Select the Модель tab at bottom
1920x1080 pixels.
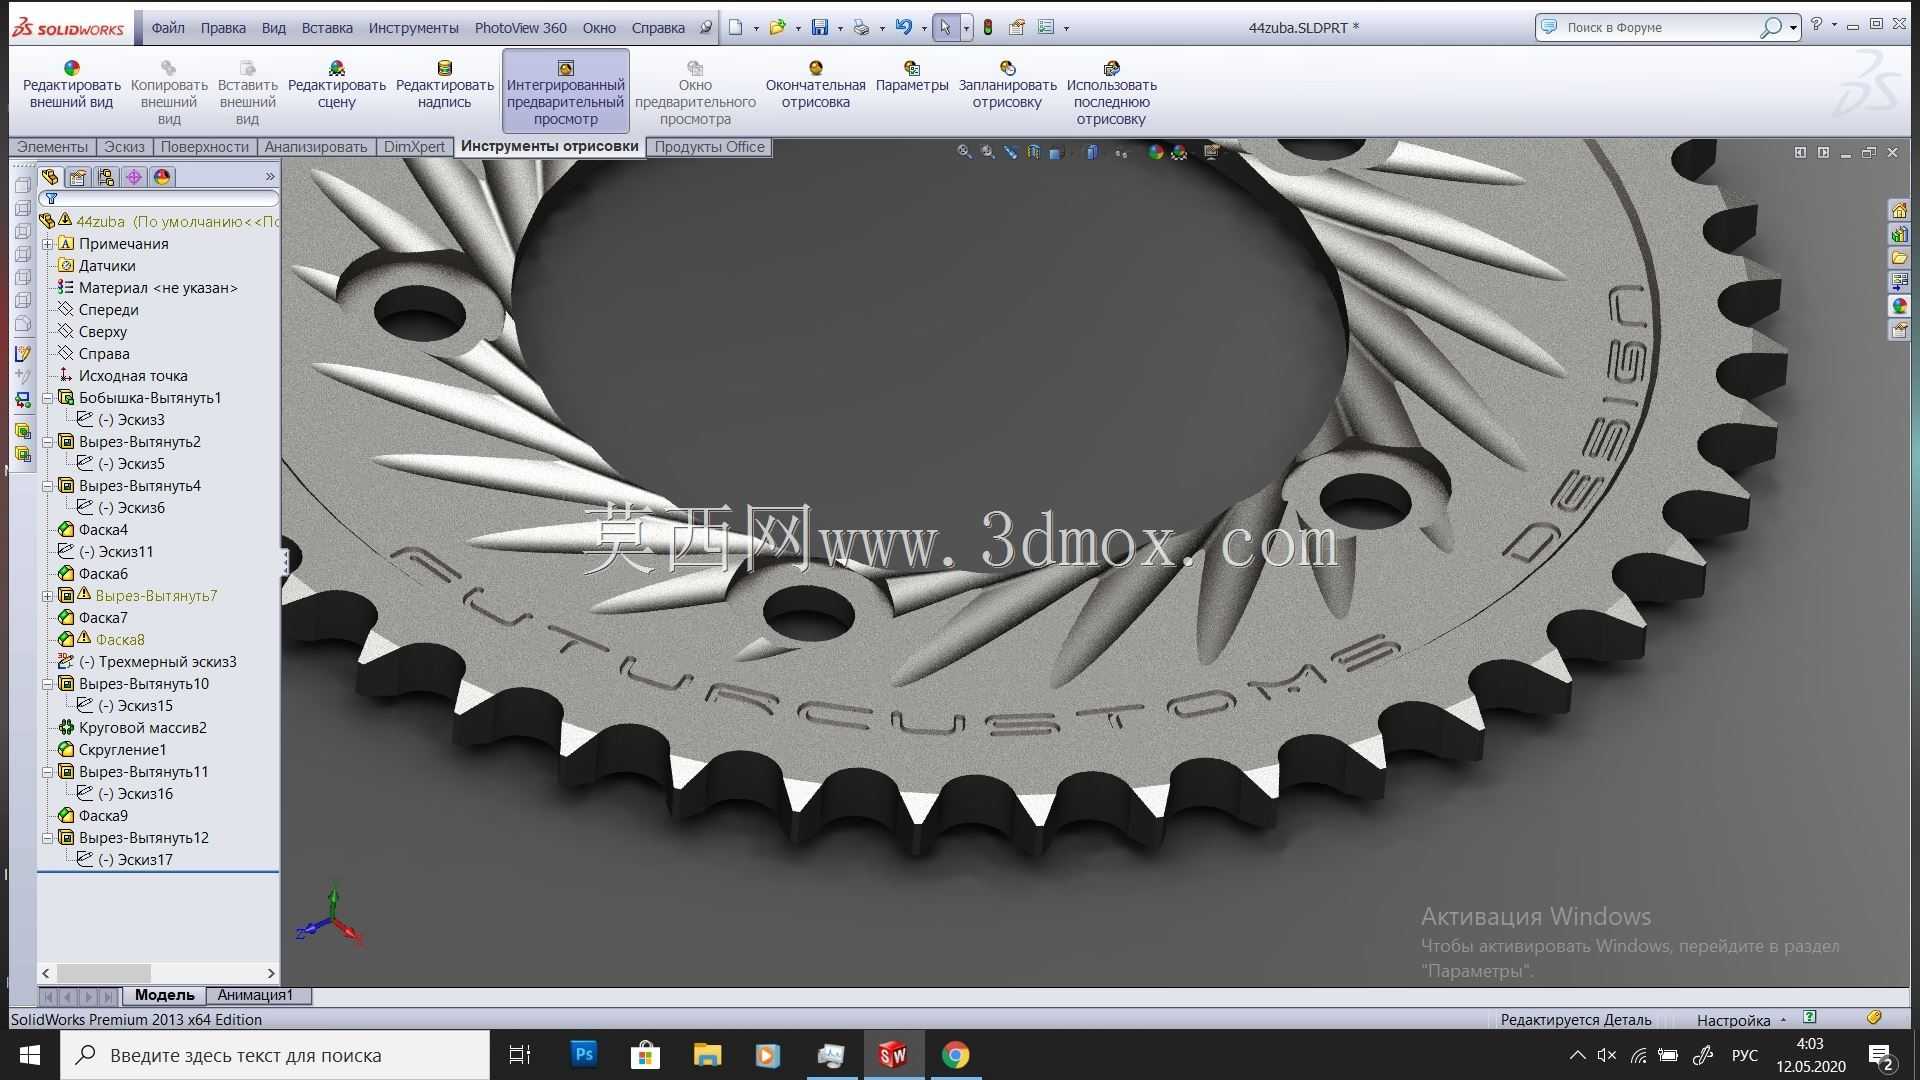pyautogui.click(x=164, y=995)
